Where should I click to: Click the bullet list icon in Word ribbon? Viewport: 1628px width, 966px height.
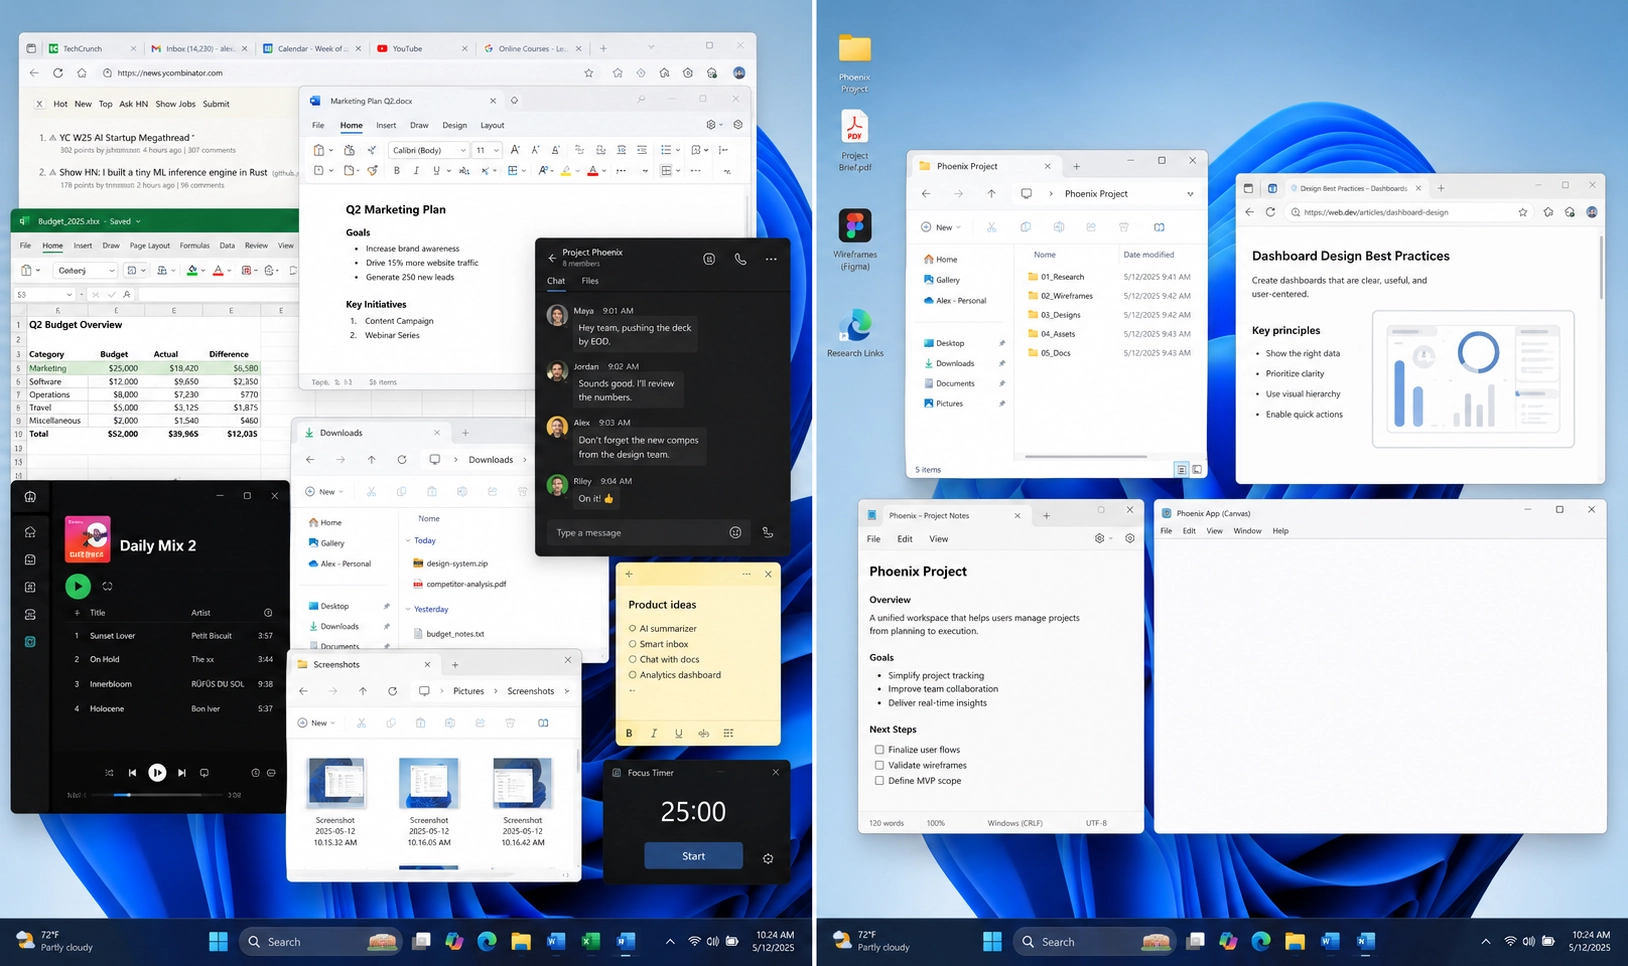(666, 150)
